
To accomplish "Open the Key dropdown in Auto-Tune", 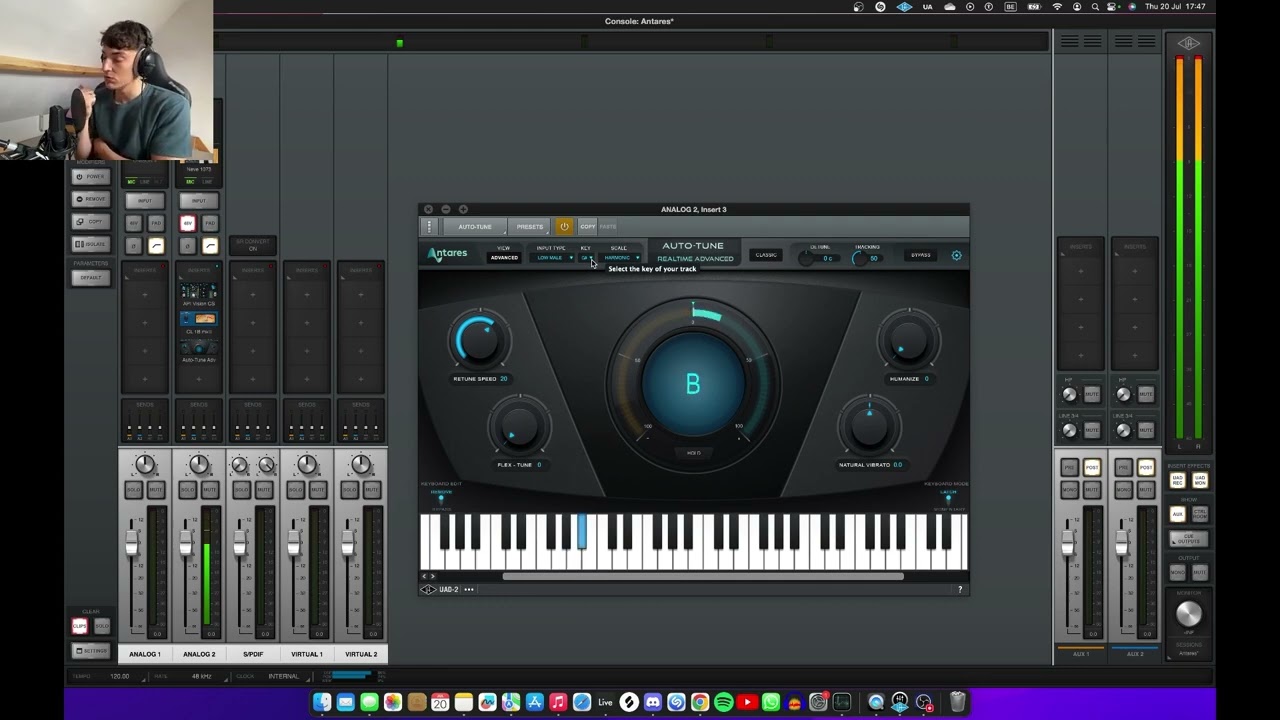I will click(587, 258).
